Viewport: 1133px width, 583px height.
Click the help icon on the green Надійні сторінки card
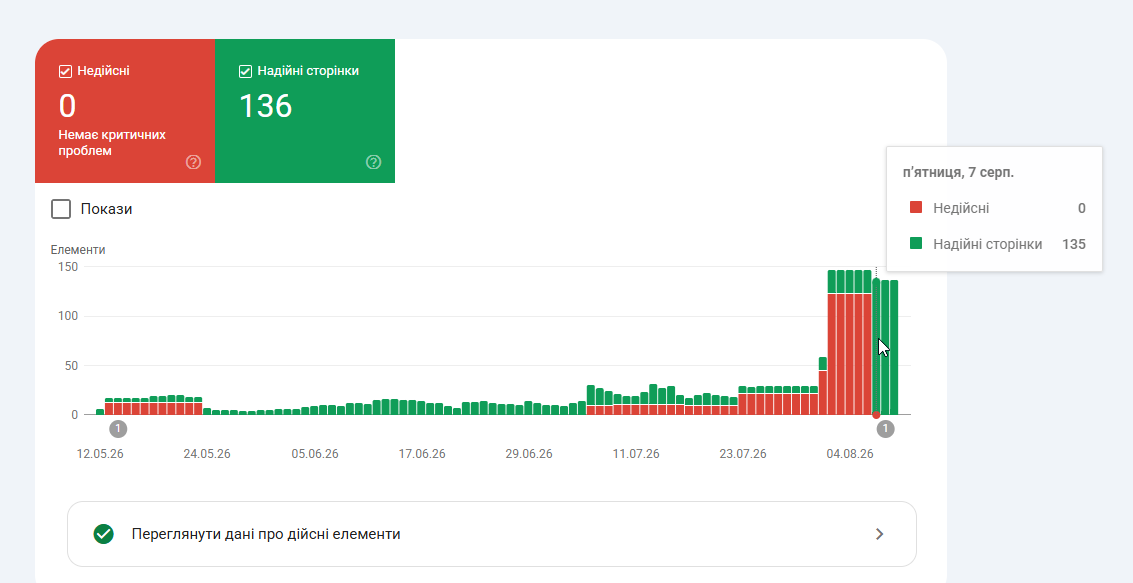pos(374,162)
